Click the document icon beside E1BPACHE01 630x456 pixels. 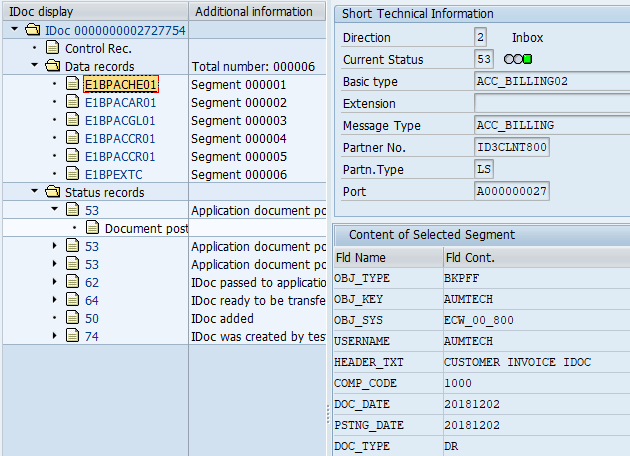(x=72, y=85)
